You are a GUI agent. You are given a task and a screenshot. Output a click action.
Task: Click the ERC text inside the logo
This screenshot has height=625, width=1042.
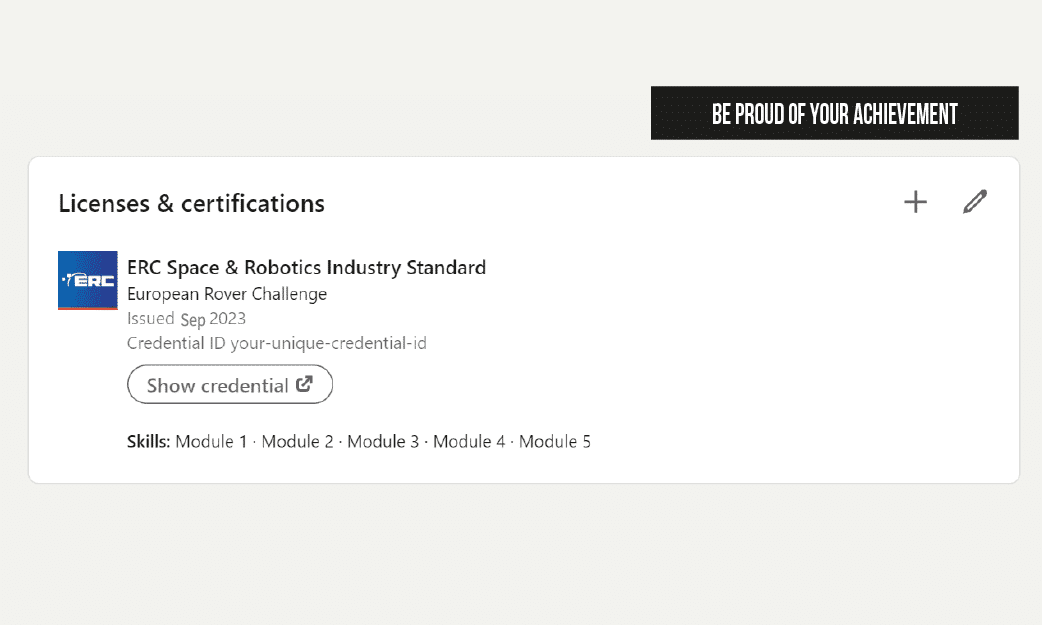(x=92, y=281)
